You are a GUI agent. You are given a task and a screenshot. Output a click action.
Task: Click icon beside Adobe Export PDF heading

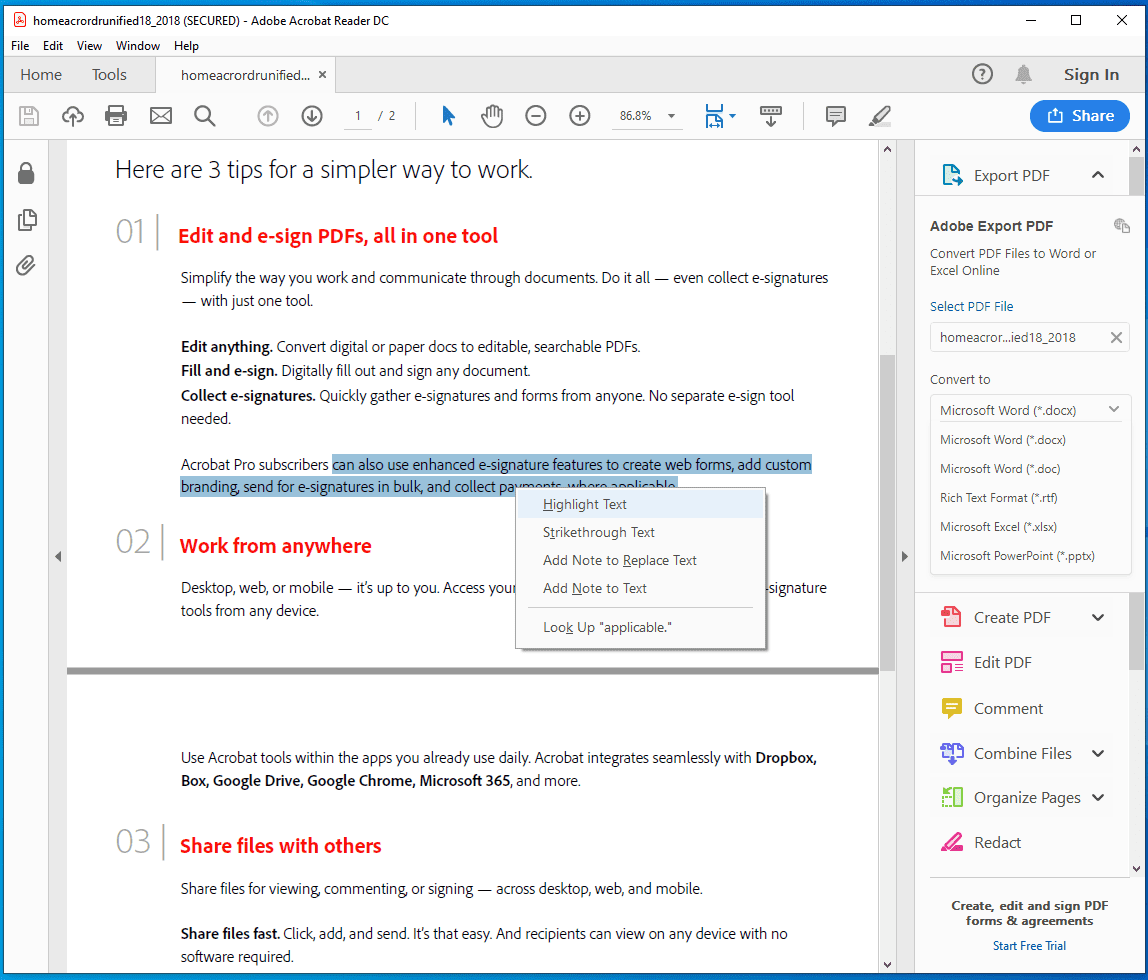click(x=1121, y=225)
